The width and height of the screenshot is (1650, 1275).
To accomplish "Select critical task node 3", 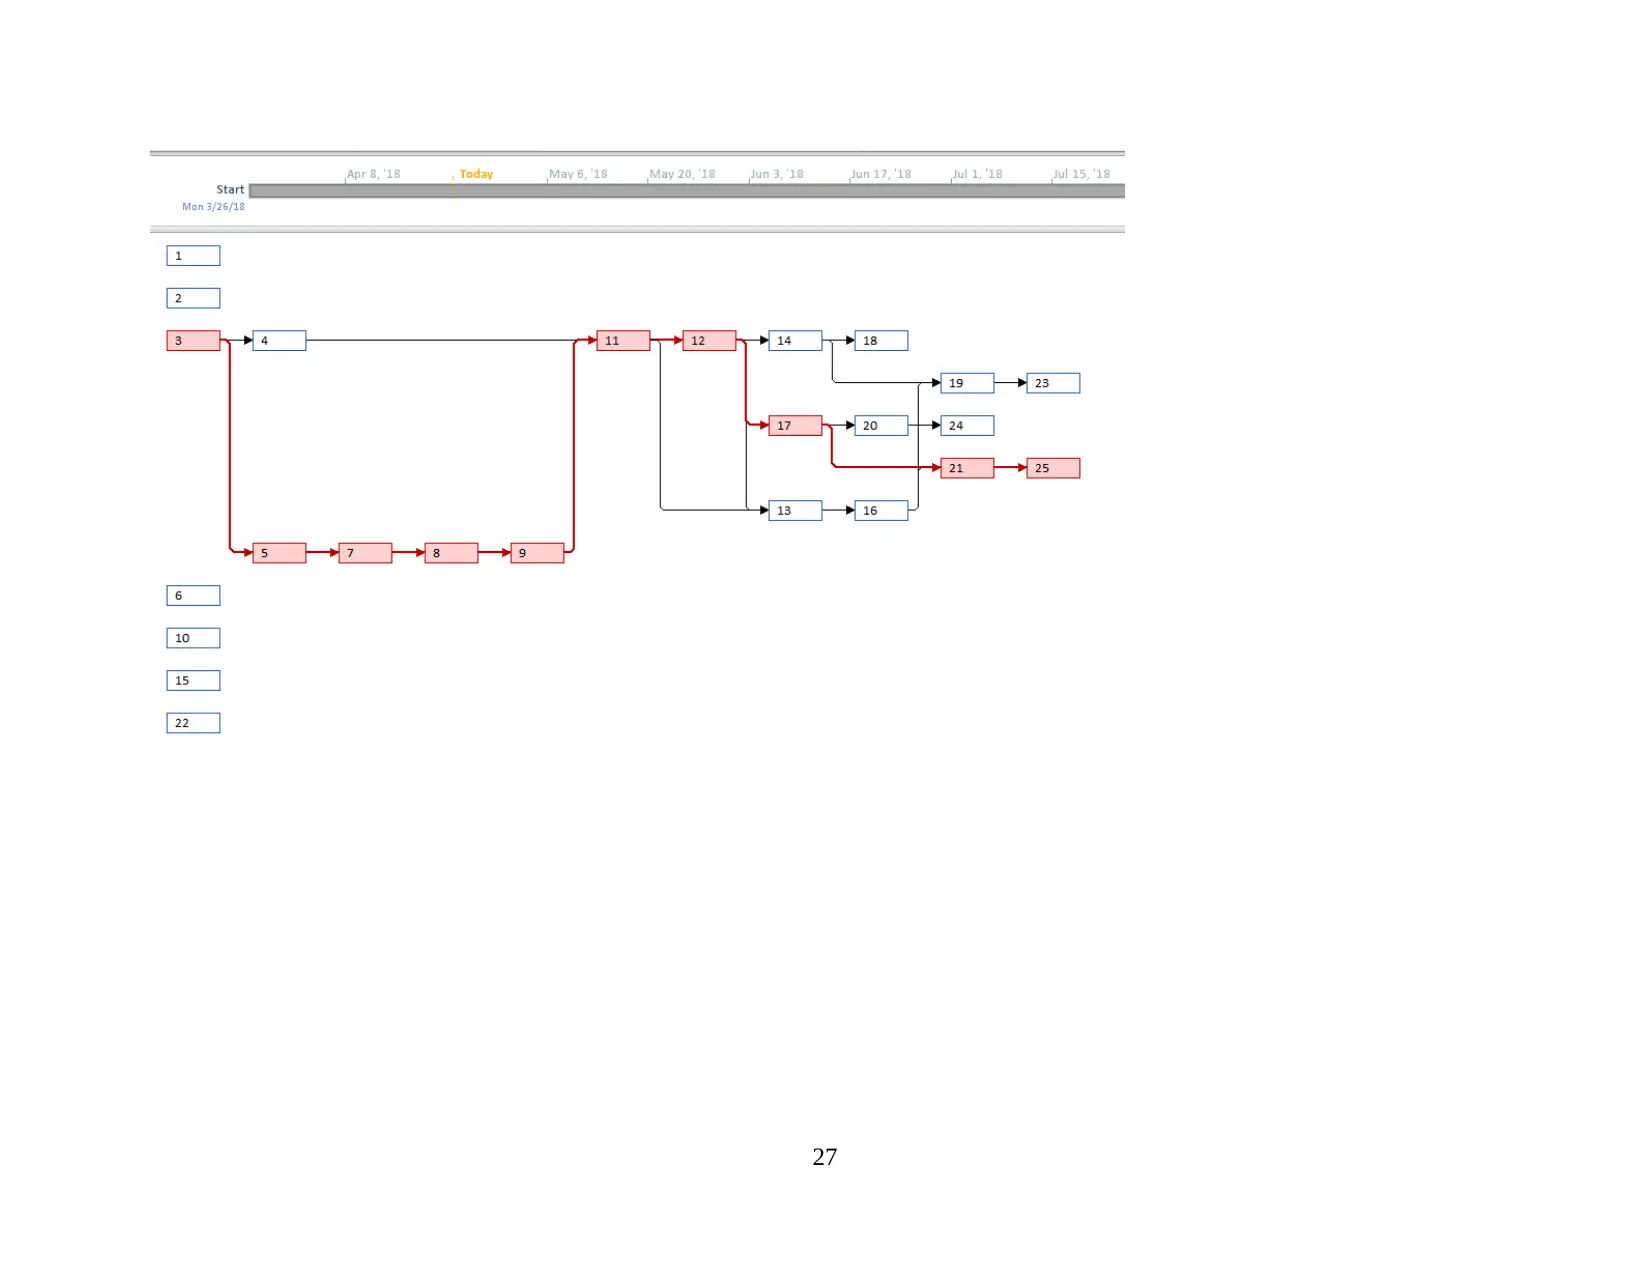I will 193,341.
